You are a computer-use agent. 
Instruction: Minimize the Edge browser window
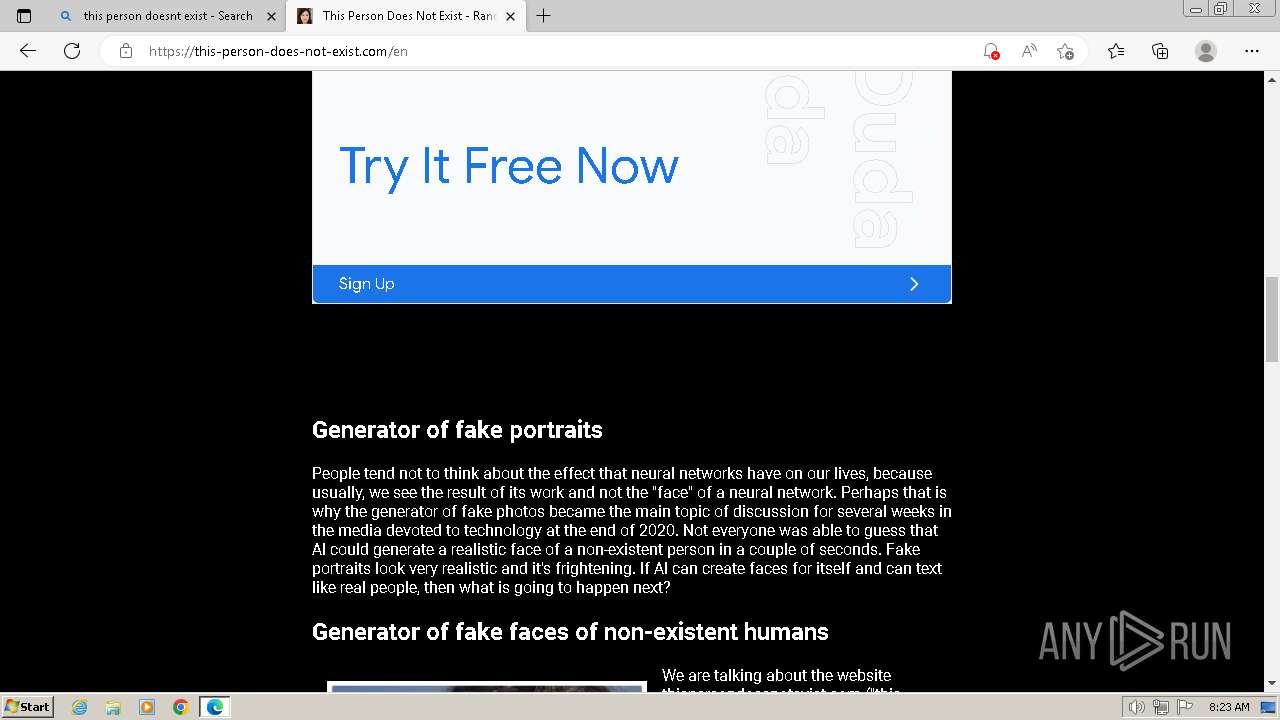point(1196,9)
